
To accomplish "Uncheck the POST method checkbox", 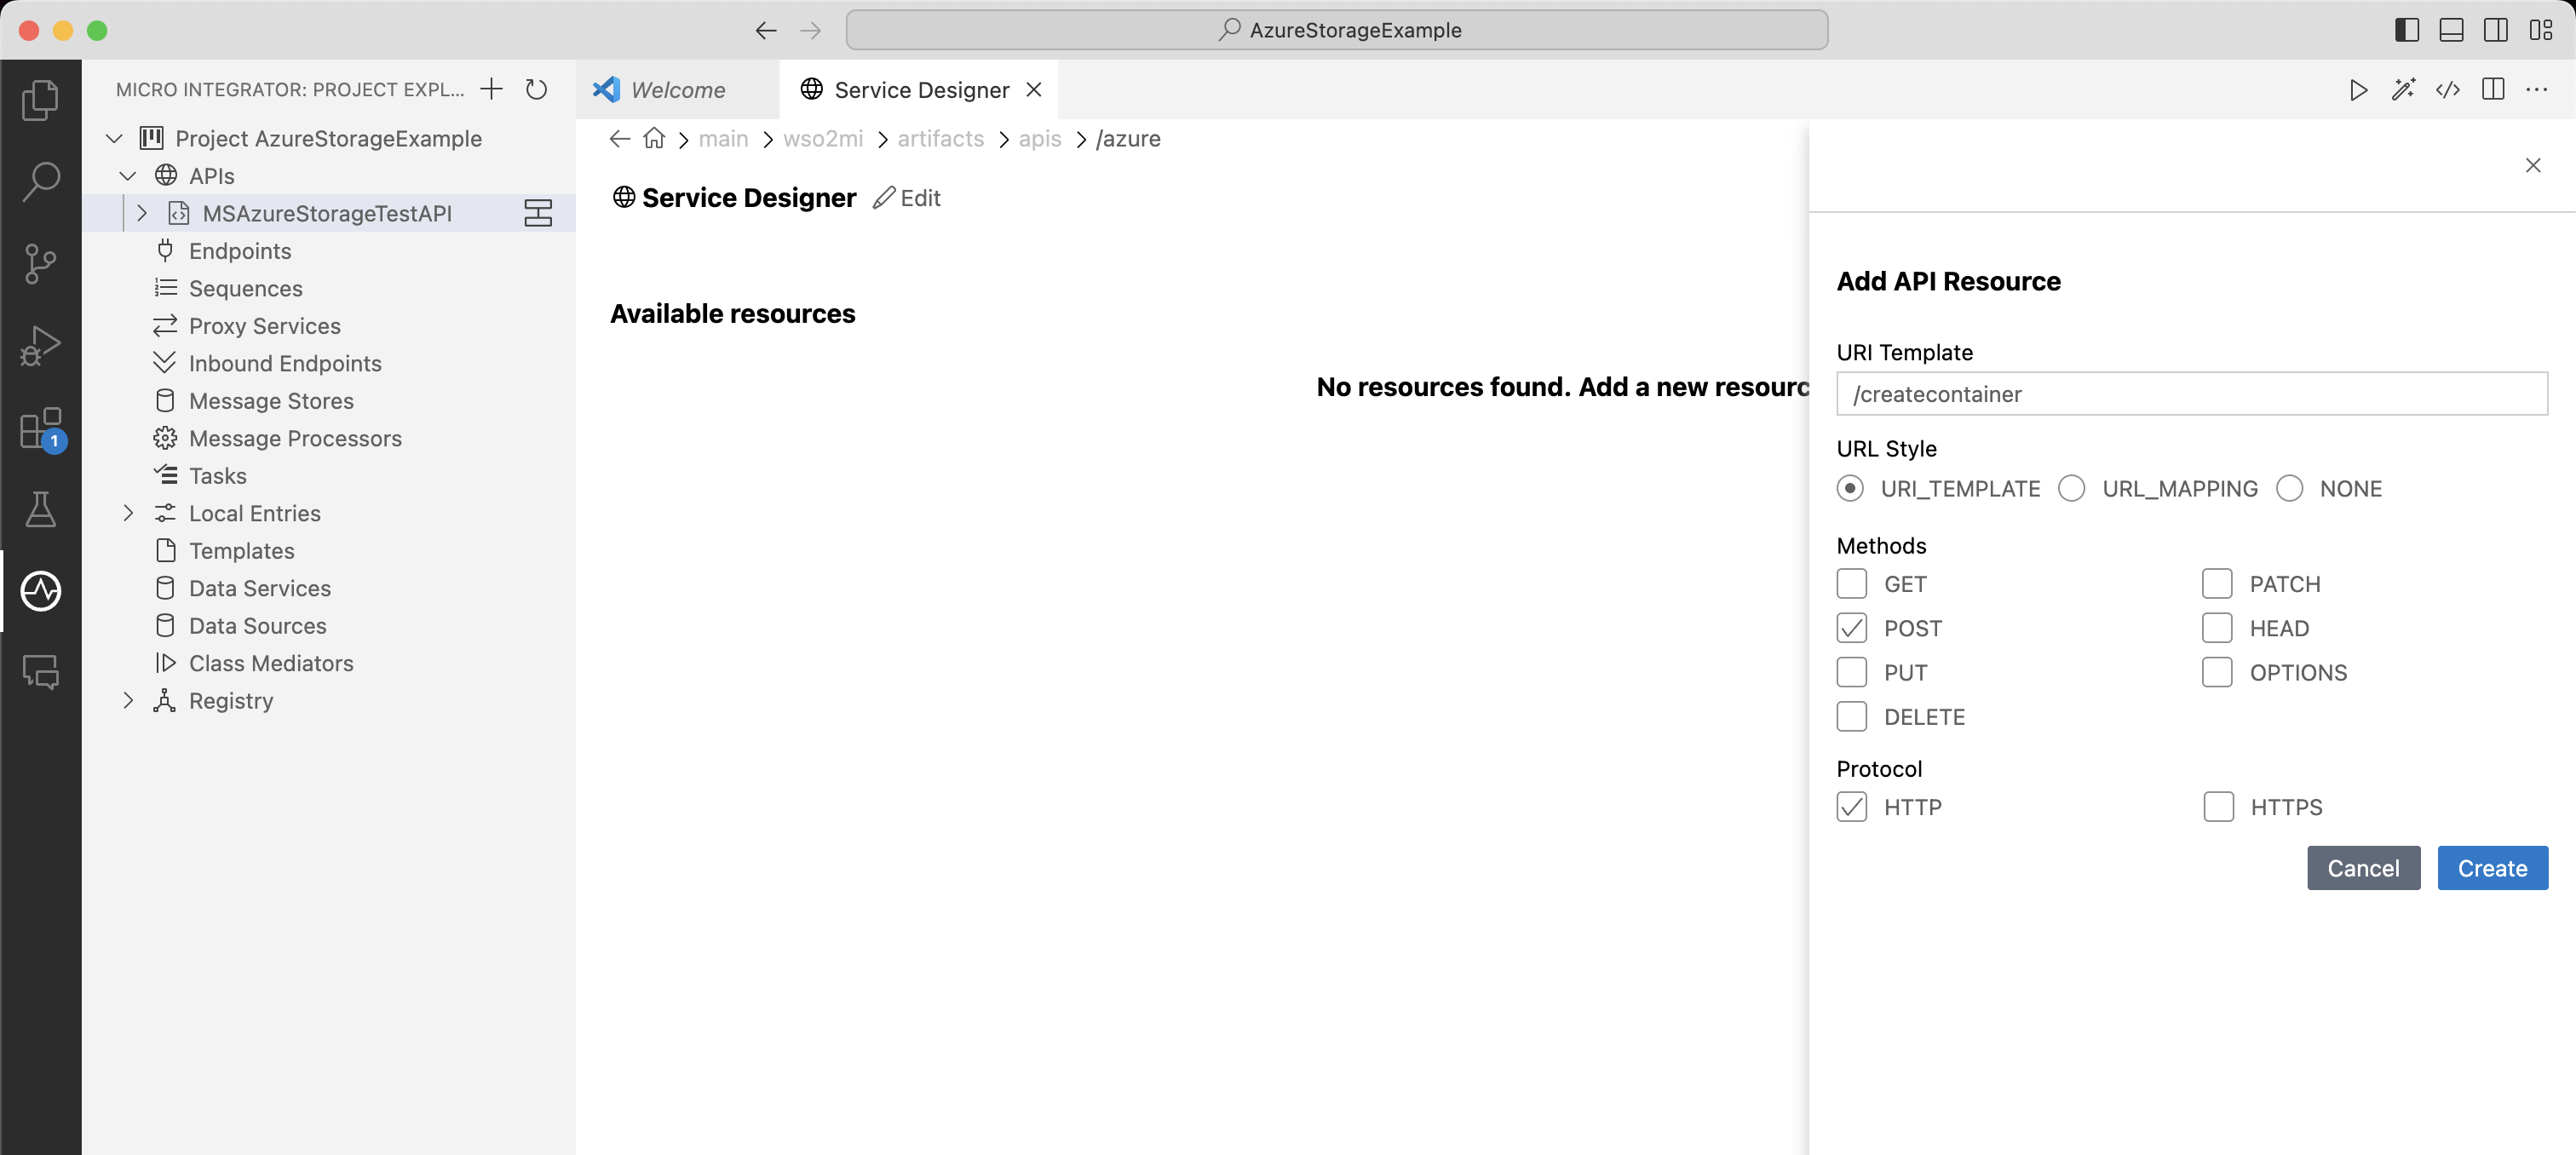I will tap(1851, 628).
